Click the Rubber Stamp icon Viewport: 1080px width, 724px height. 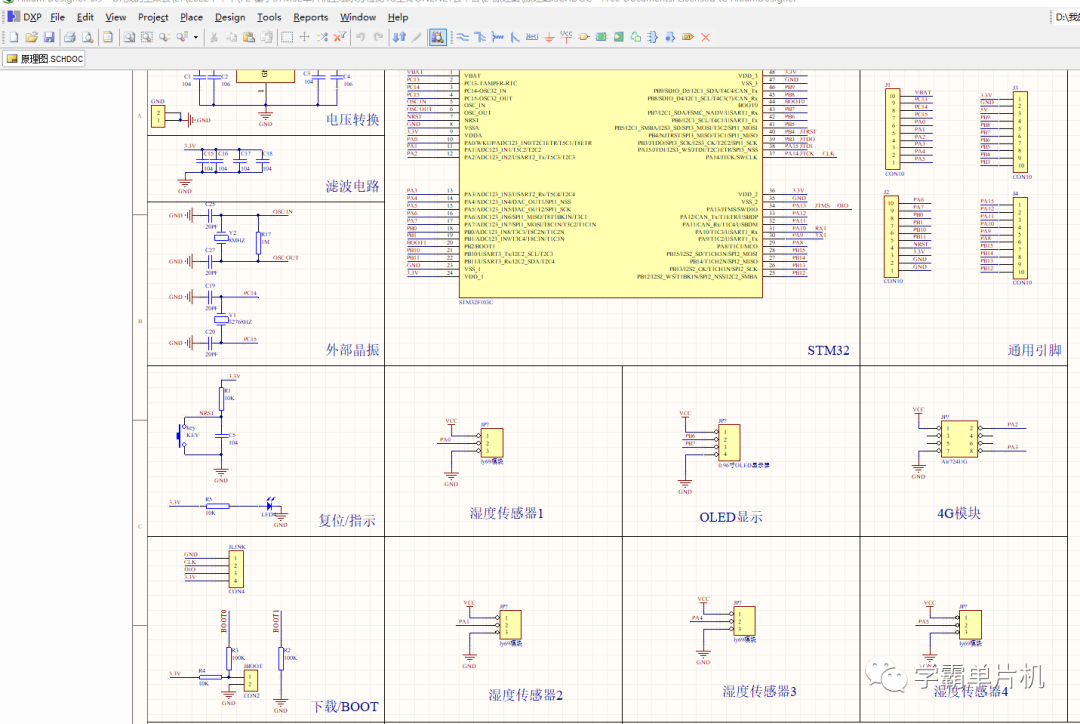pyautogui.click(x=267, y=37)
